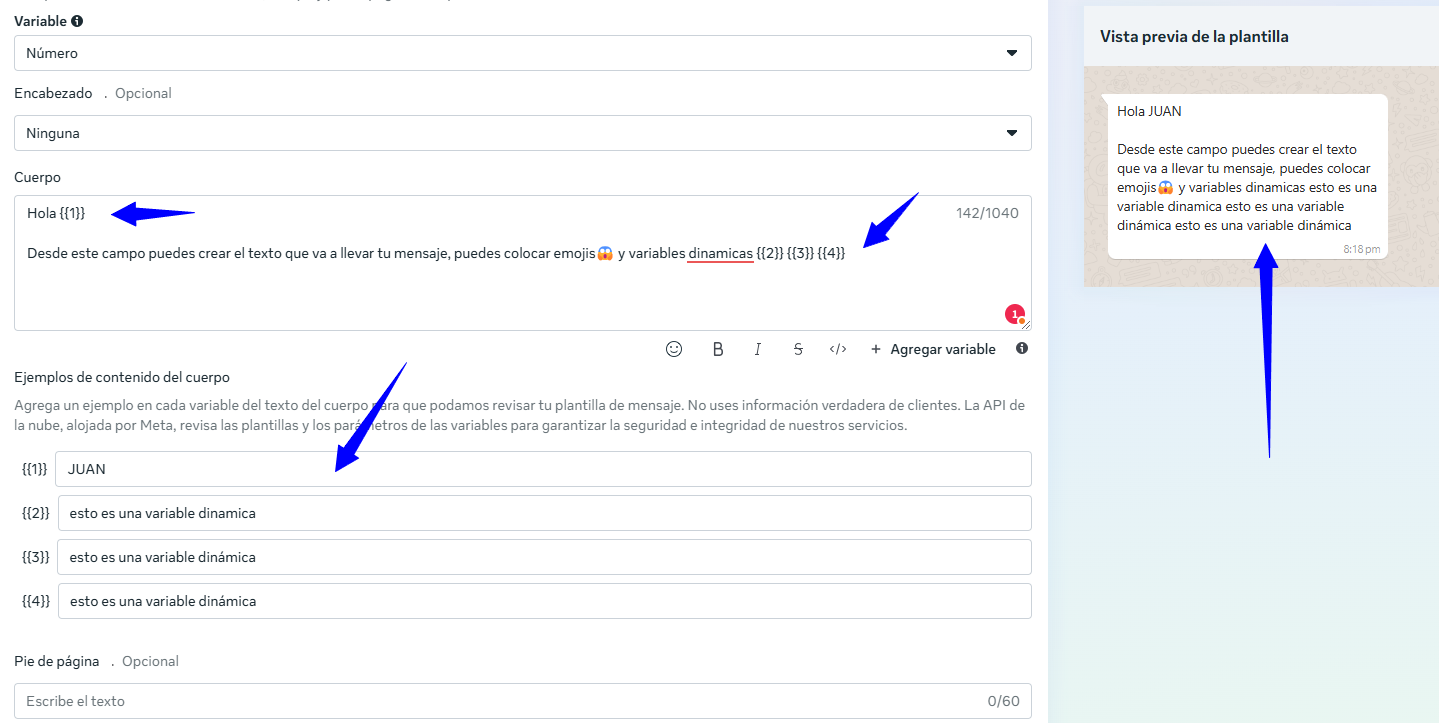Click the Encabezado section label
The width and height of the screenshot is (1439, 723).
point(53,93)
